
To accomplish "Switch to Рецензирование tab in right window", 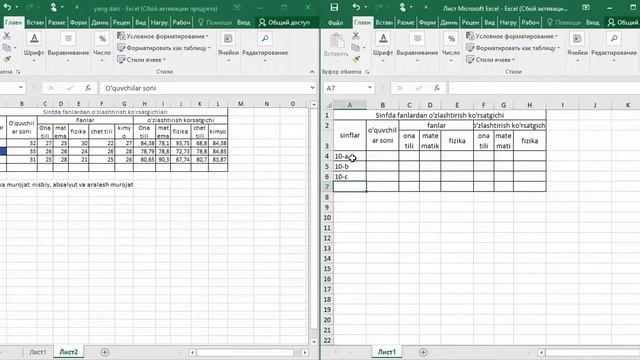I will [x=471, y=22].
